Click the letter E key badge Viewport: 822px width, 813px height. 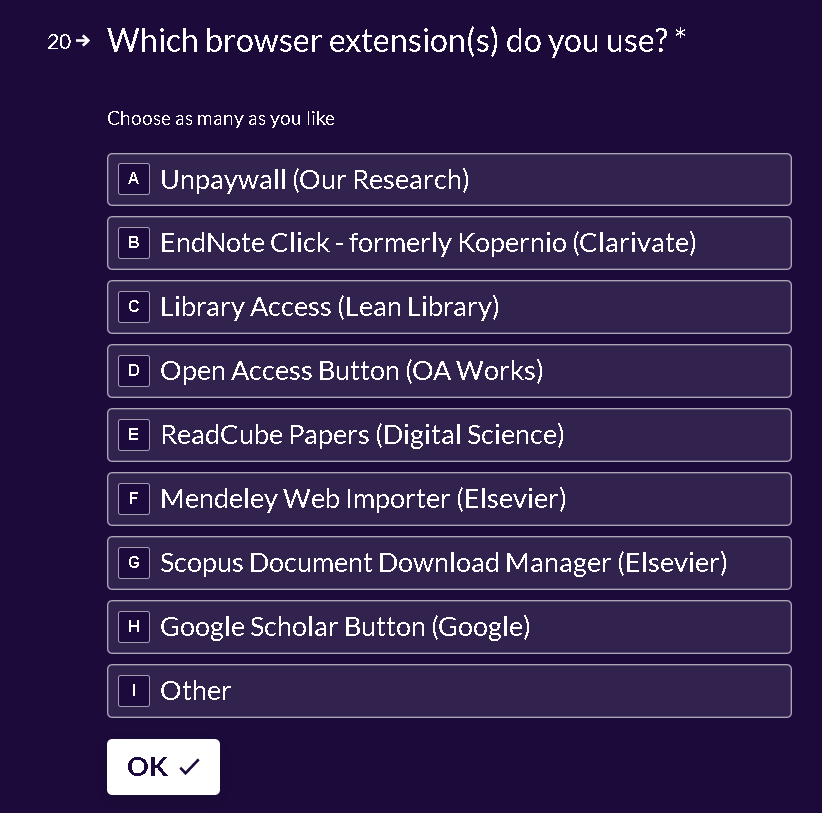(134, 435)
